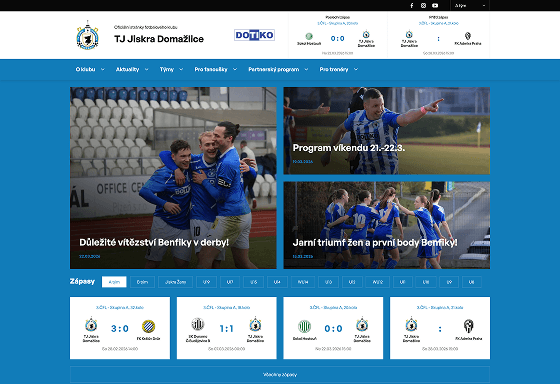The image size is (560, 384).
Task: Select the U19 matches tab
Action: [x=206, y=282]
